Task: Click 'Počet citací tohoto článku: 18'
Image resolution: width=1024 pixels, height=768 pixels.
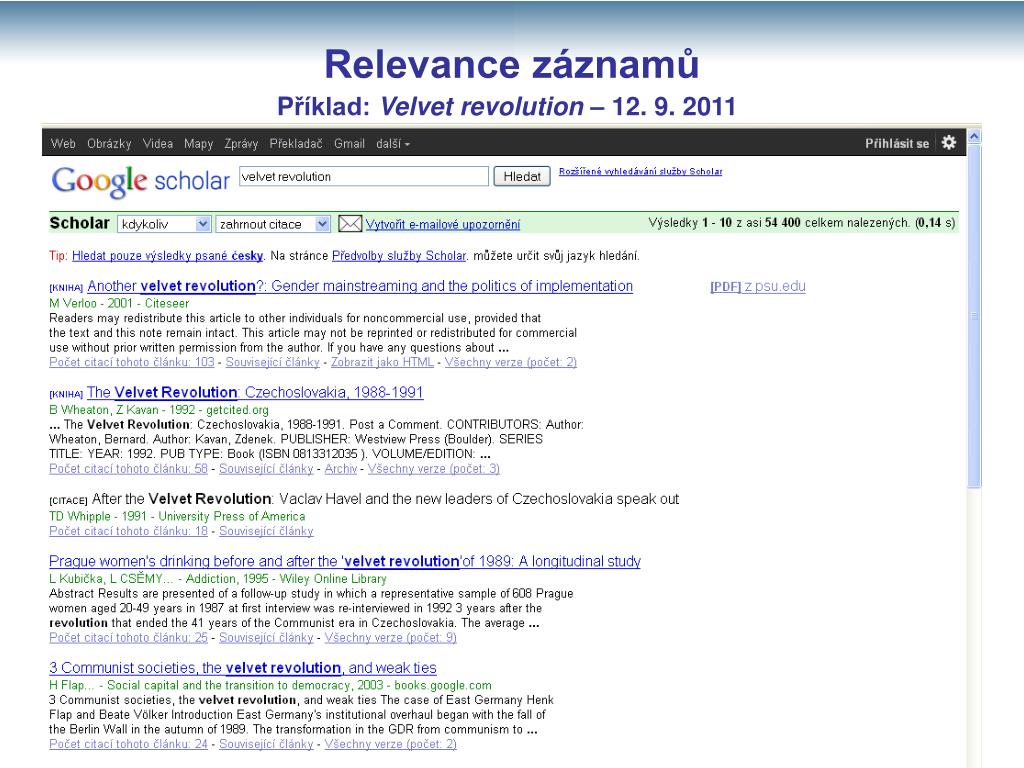Action: click(129, 531)
